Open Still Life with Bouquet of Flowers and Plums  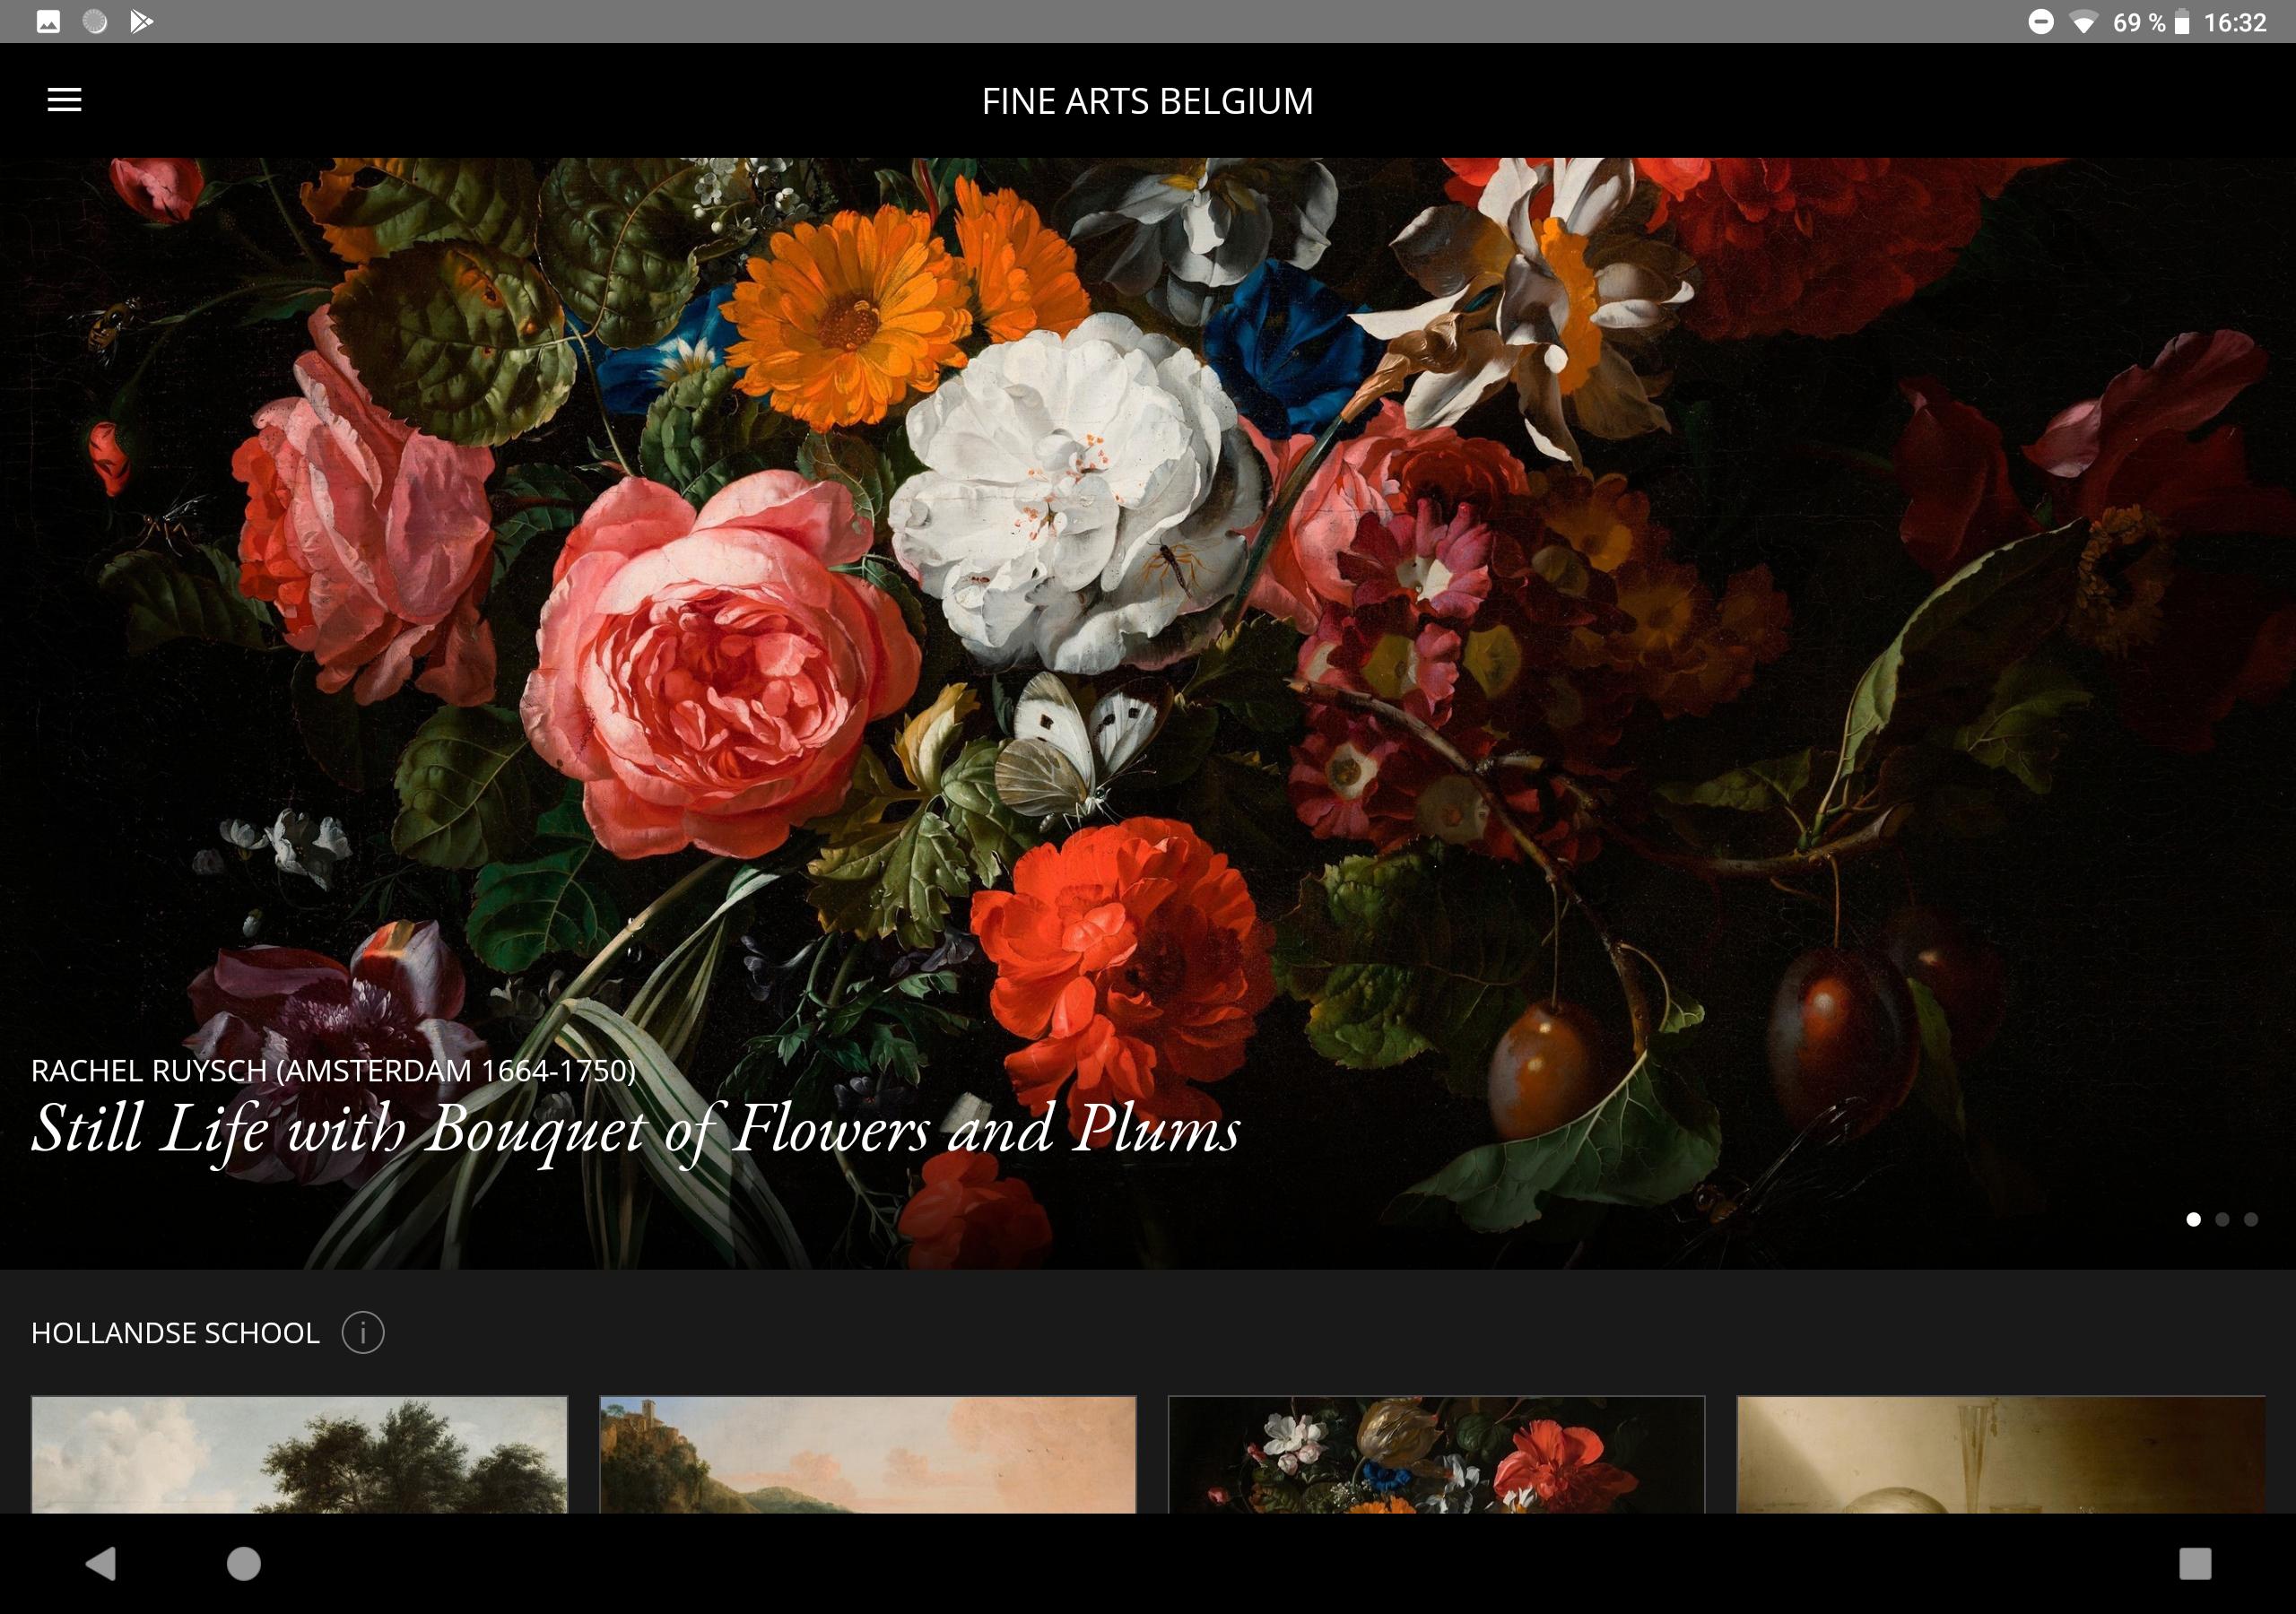pyautogui.click(x=636, y=1130)
